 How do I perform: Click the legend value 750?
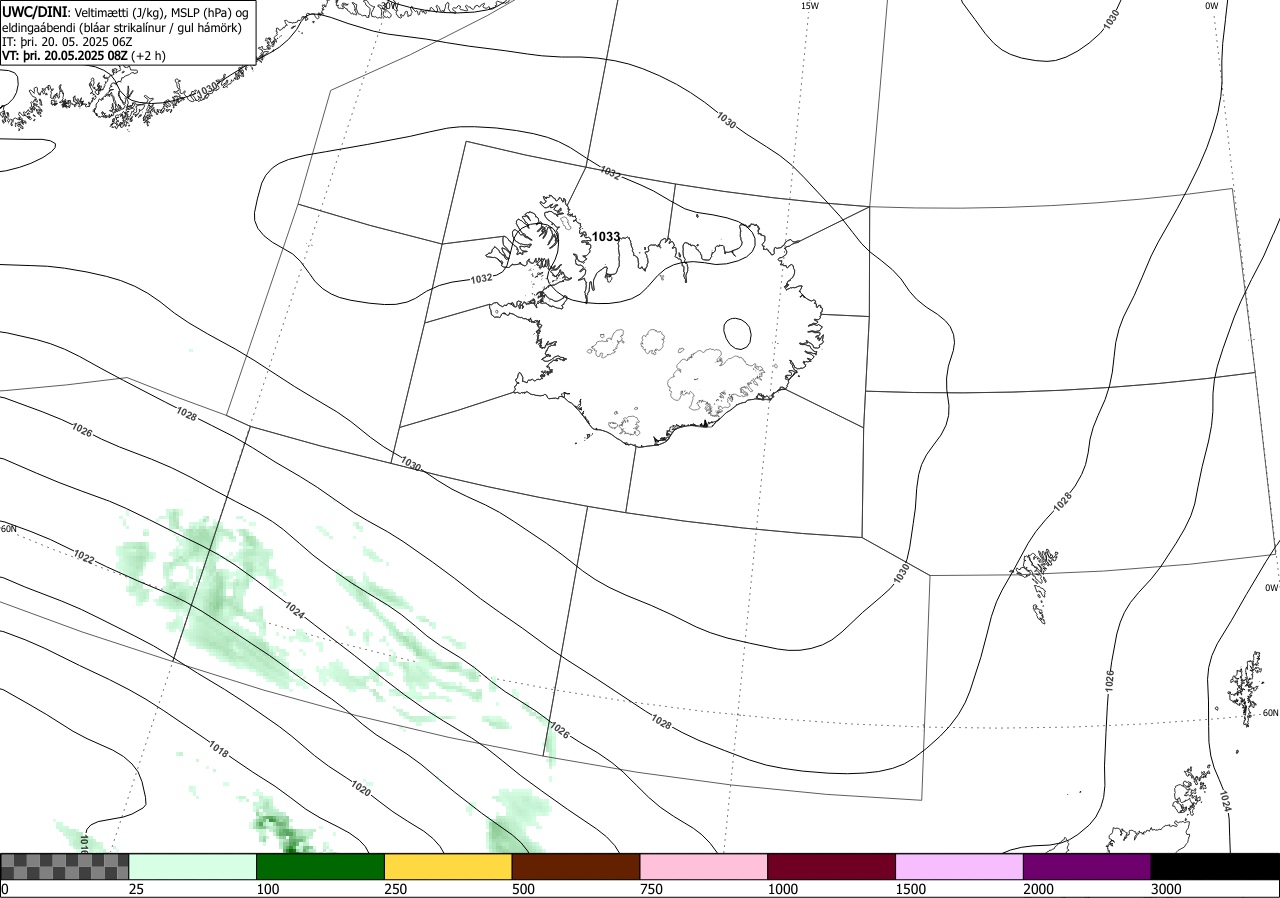point(651,889)
